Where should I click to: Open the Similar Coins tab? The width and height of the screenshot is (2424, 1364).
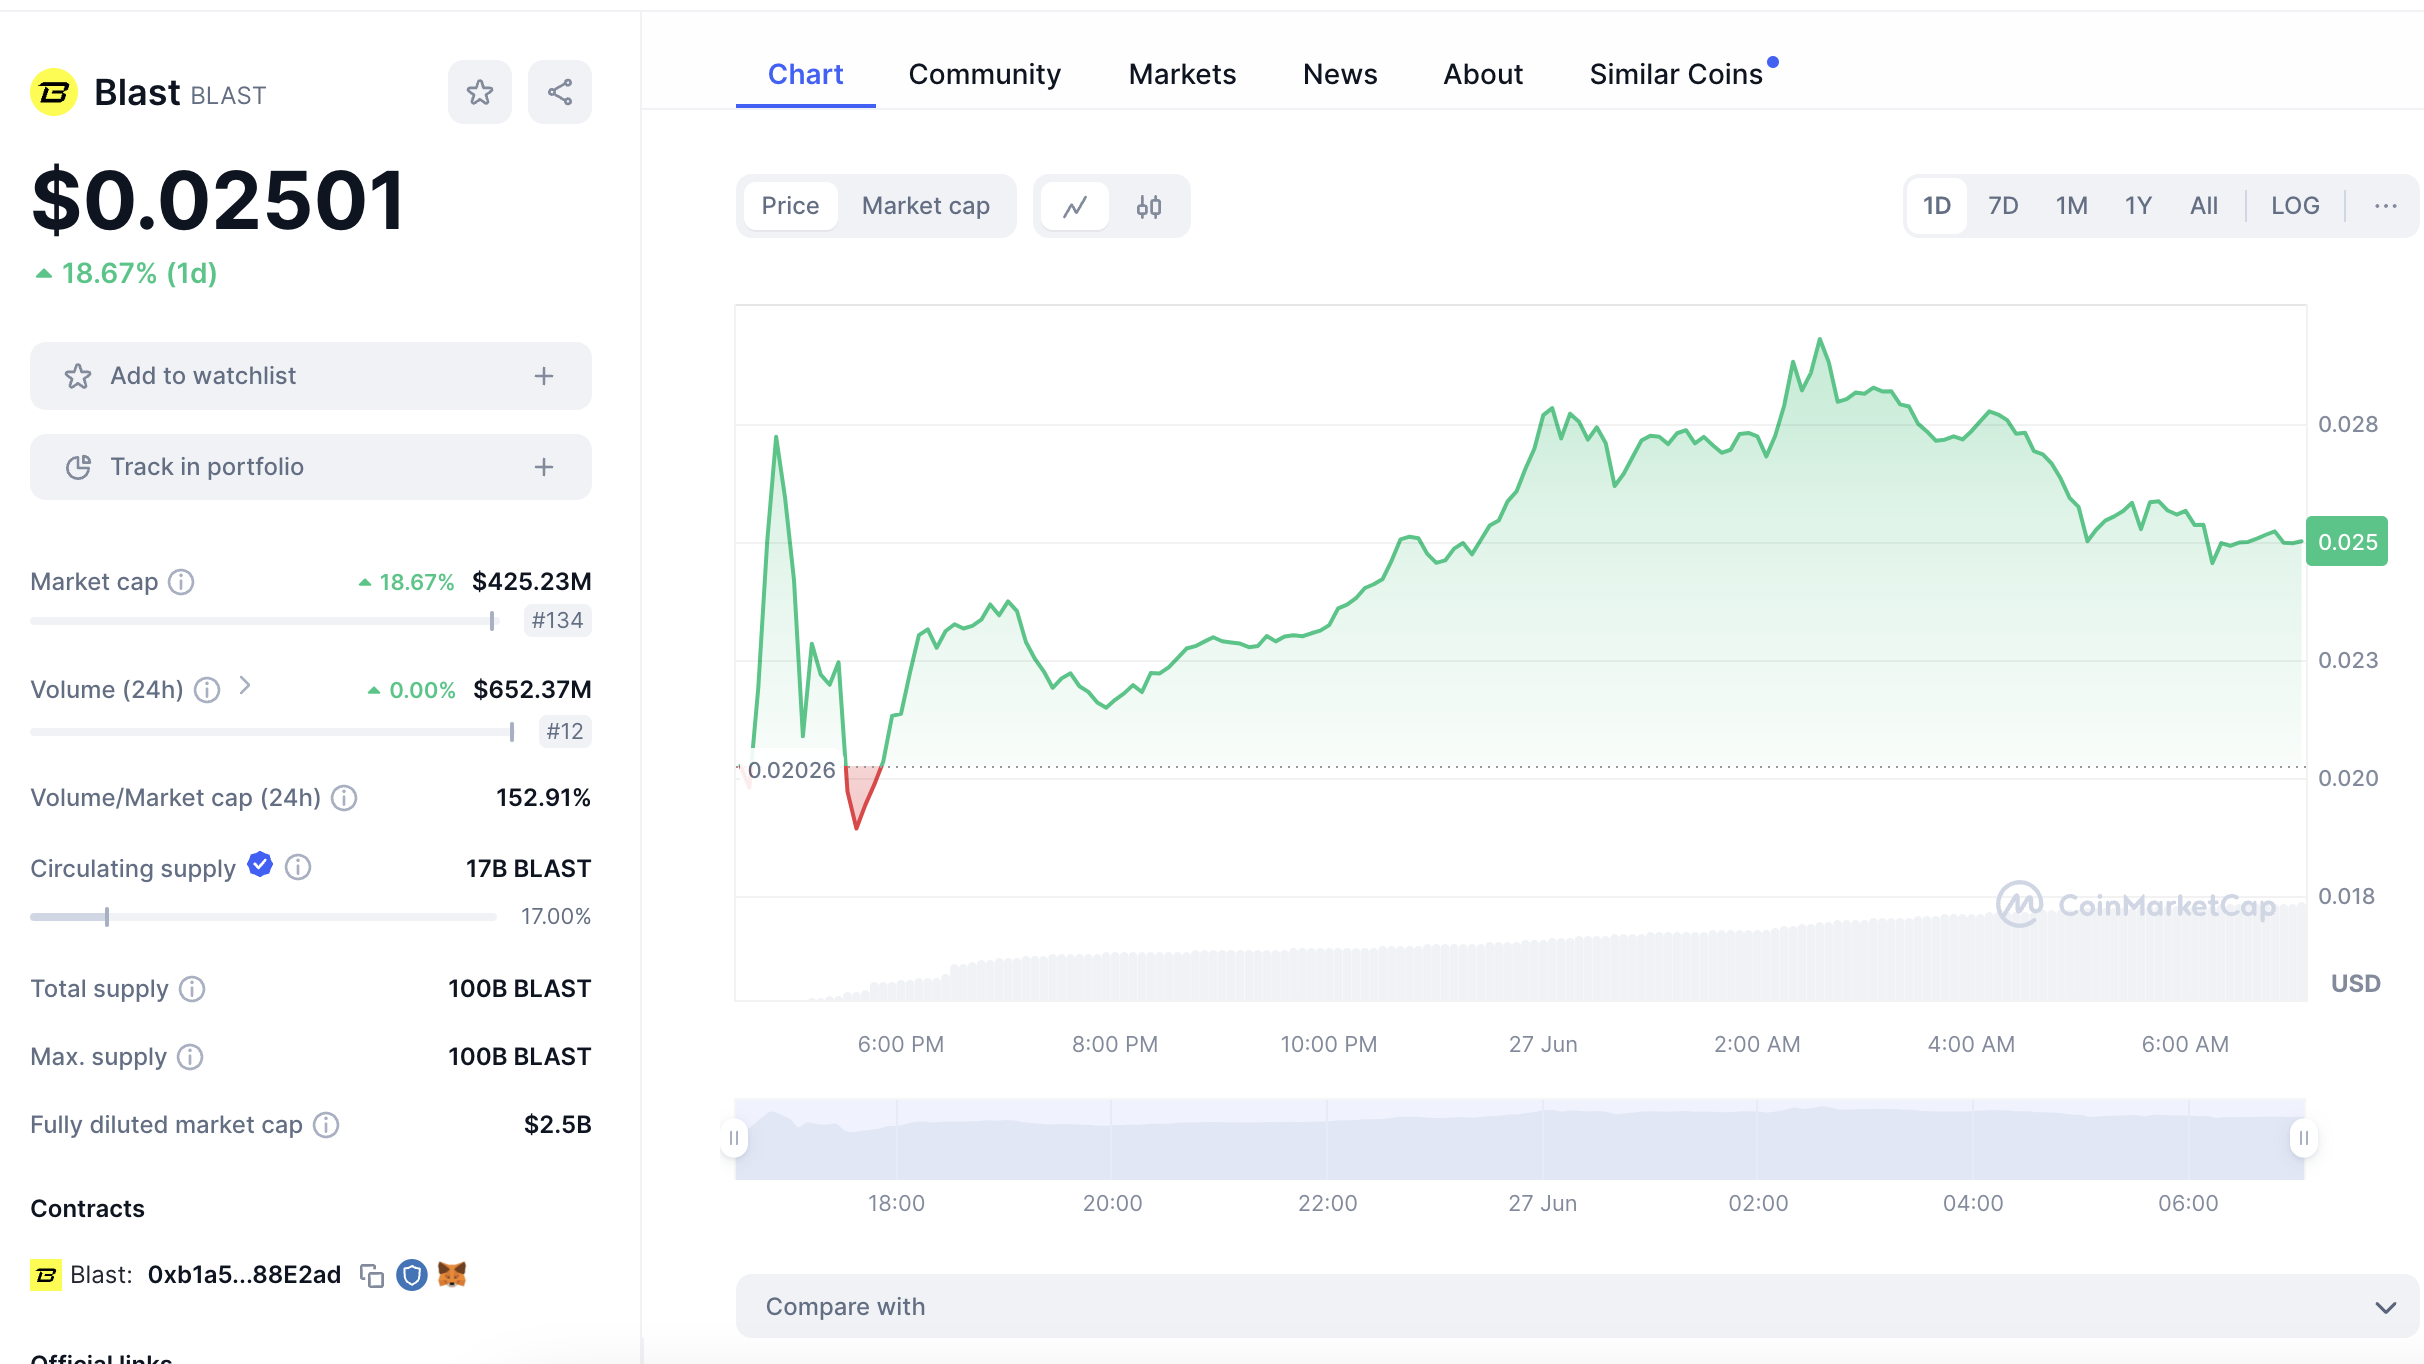coord(1676,74)
